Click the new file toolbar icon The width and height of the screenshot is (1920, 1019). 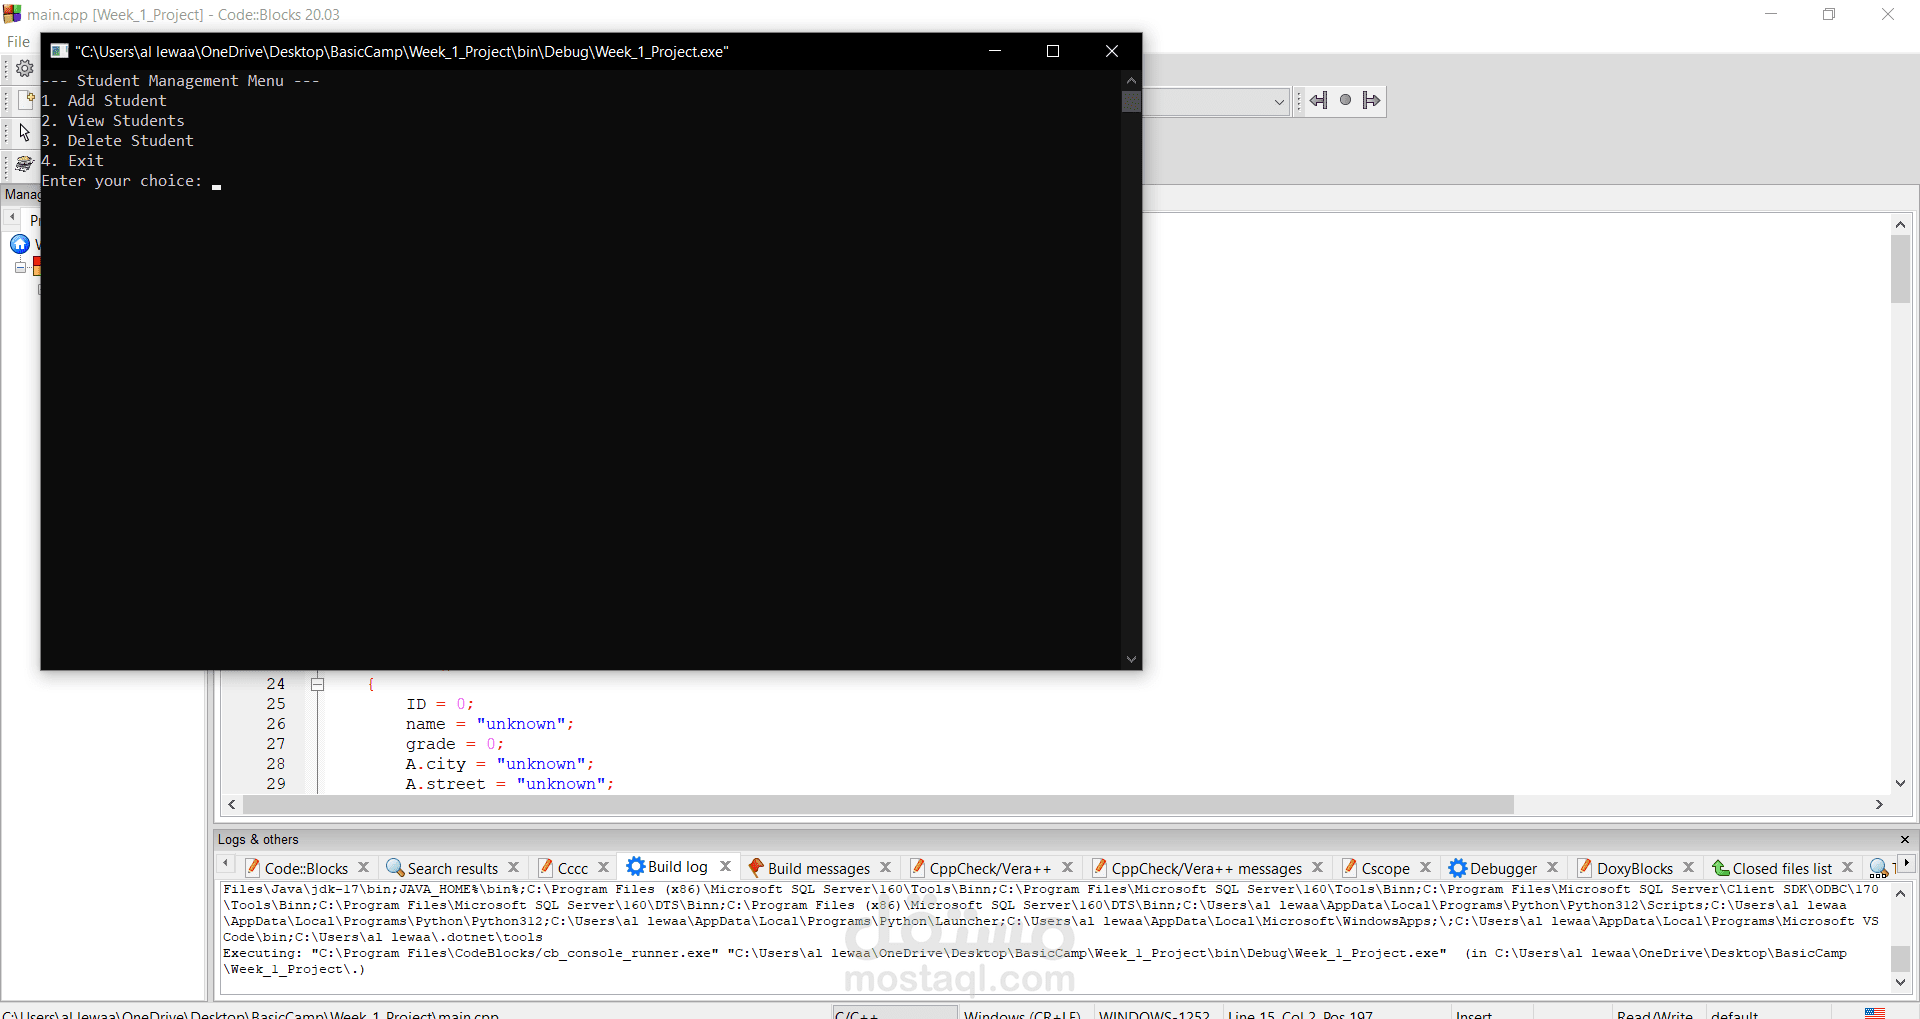(27, 100)
